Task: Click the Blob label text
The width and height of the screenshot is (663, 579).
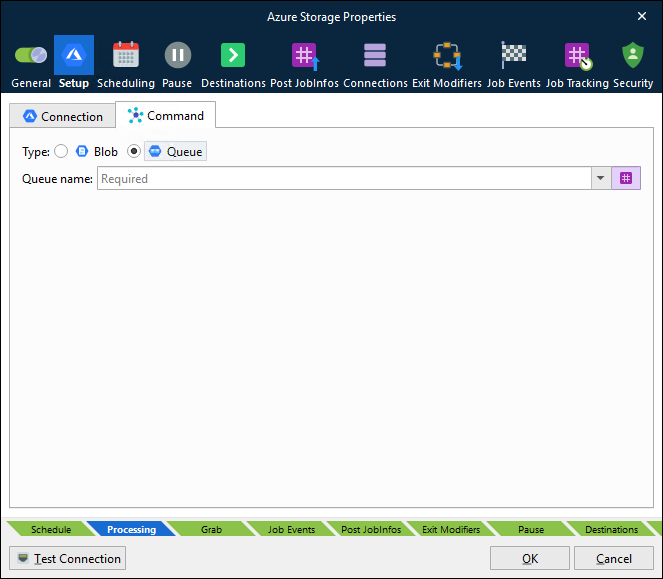Action: tap(106, 152)
